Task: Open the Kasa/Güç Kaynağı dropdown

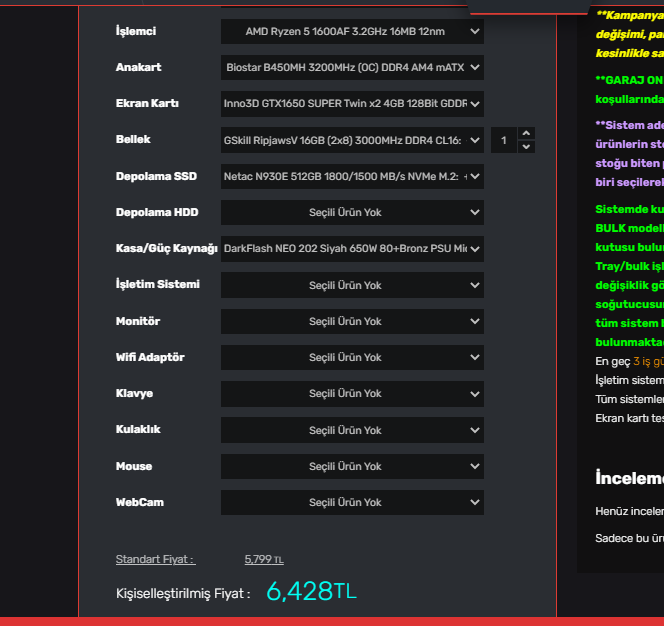Action: tap(352, 249)
